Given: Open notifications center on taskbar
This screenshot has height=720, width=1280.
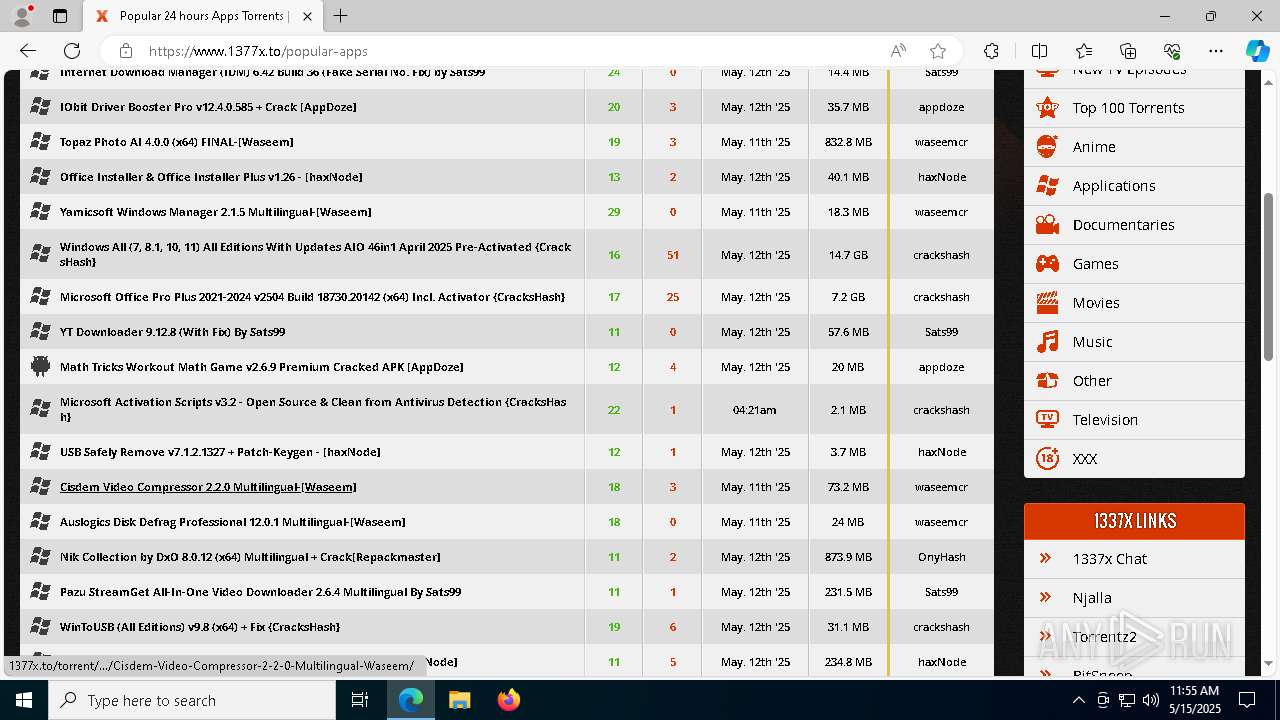Looking at the screenshot, I should pyautogui.click(x=1247, y=700).
